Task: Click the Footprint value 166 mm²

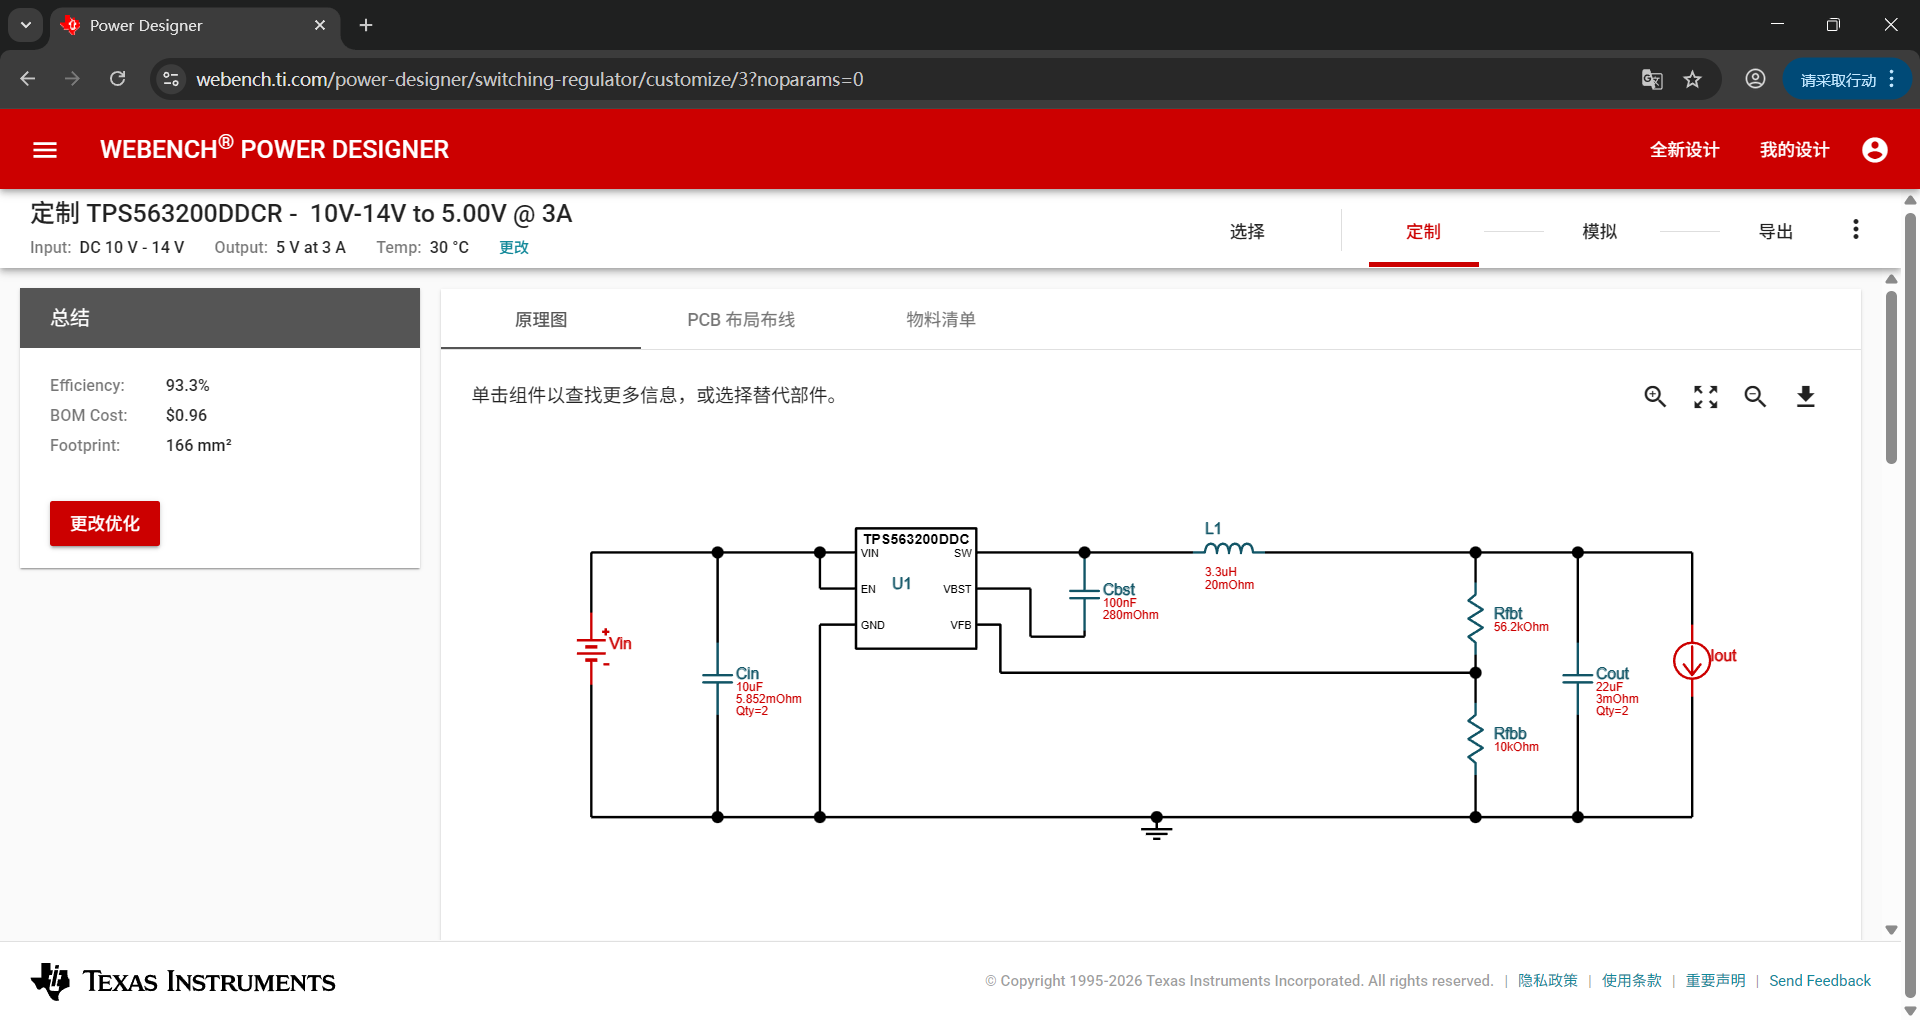Action: click(198, 445)
